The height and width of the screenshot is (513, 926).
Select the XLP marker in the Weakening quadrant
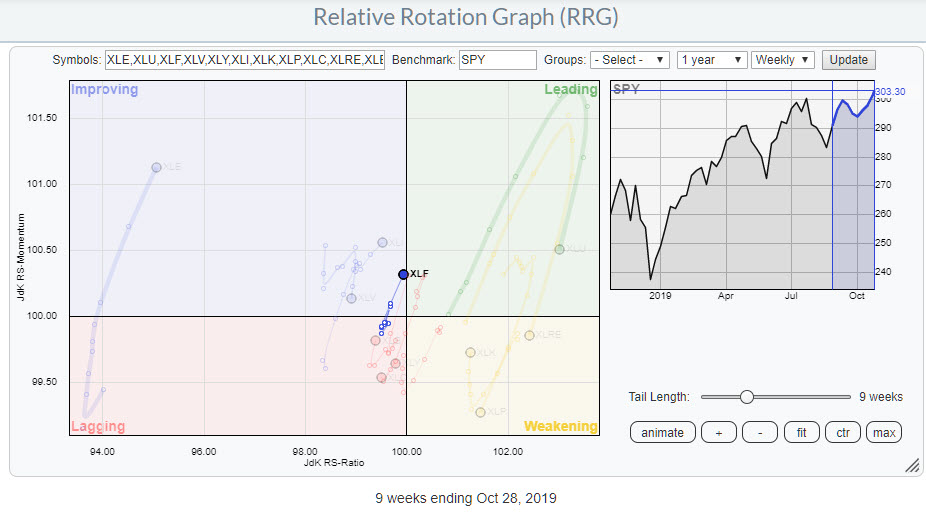pos(480,412)
